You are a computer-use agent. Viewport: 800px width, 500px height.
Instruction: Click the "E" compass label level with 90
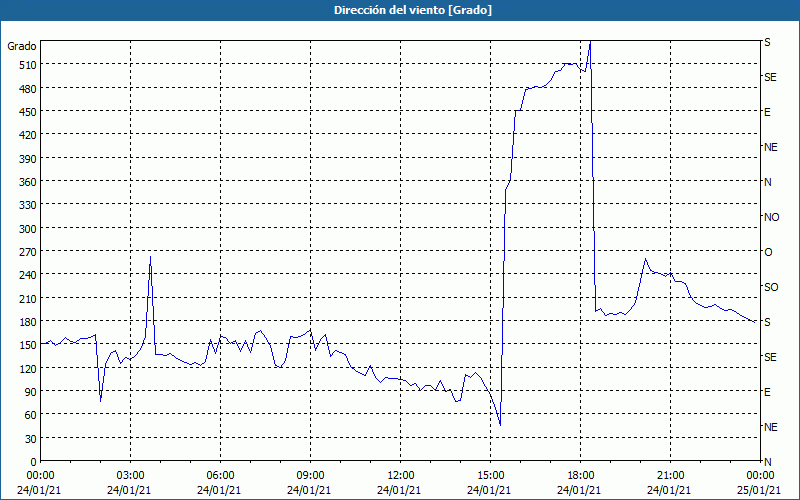(x=767, y=392)
